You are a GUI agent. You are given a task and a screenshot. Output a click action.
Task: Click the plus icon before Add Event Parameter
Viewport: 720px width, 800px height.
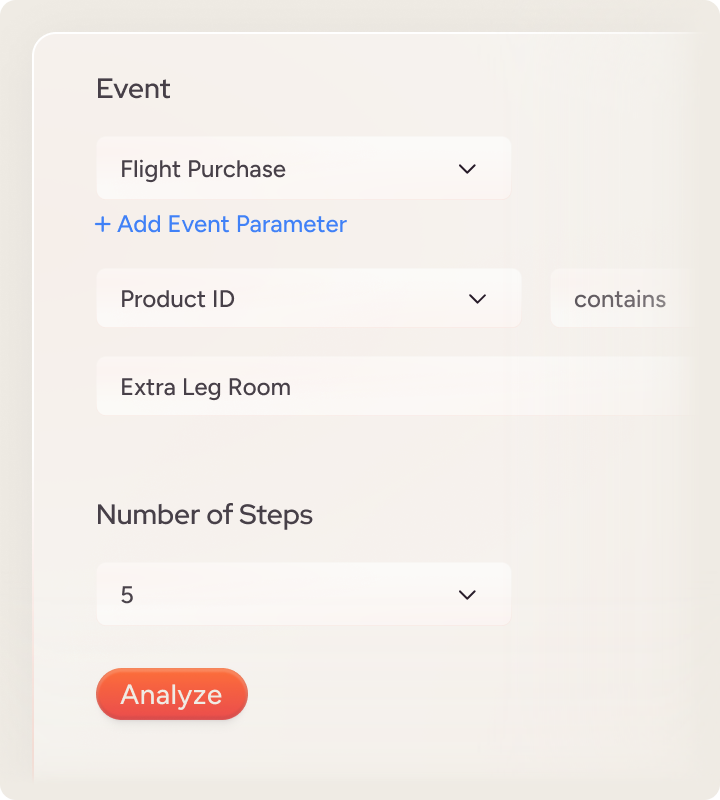102,224
